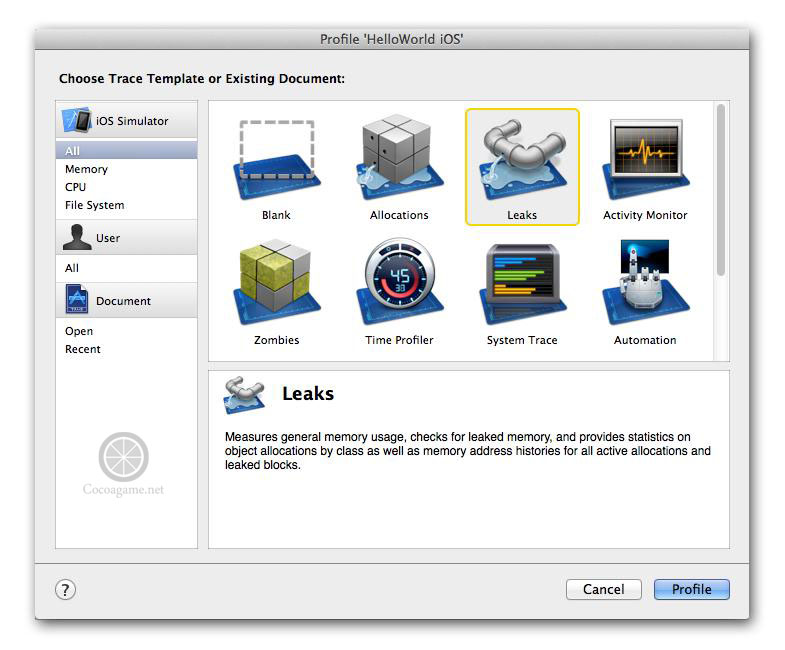Select All under User section

tap(126, 268)
